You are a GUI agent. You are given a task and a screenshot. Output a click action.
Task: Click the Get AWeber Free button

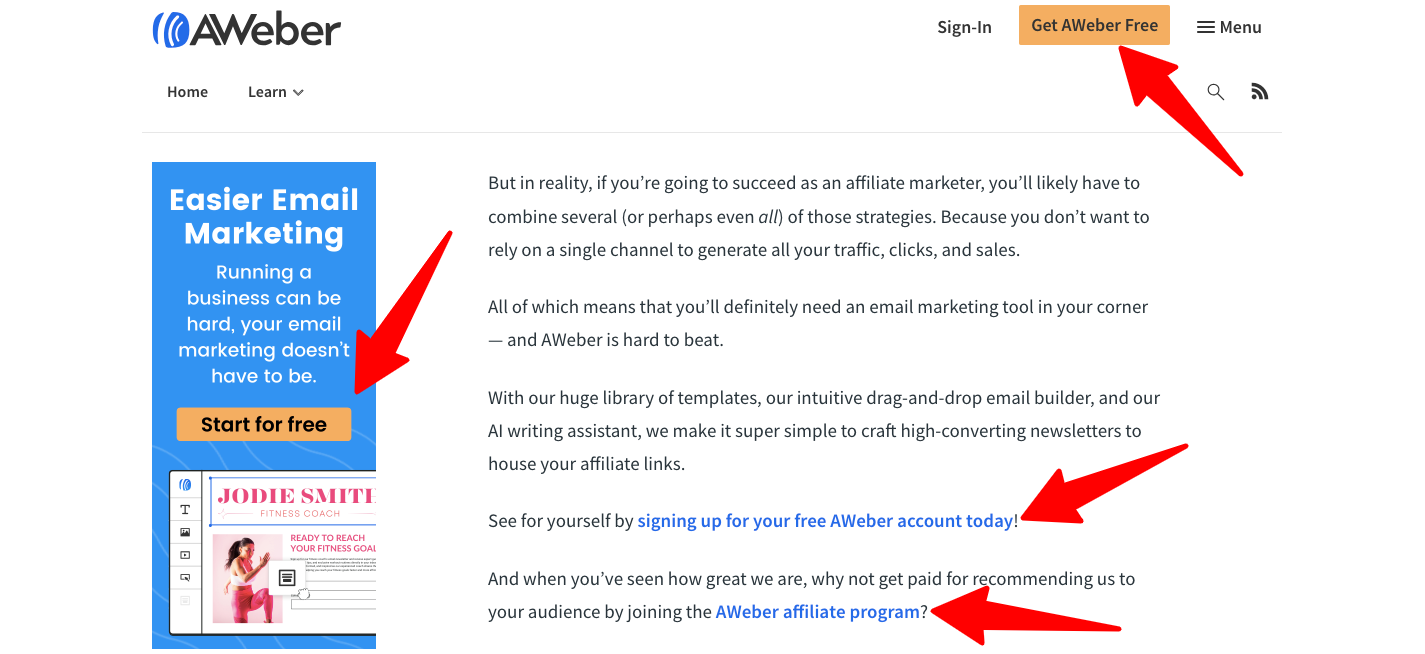tap(1094, 25)
